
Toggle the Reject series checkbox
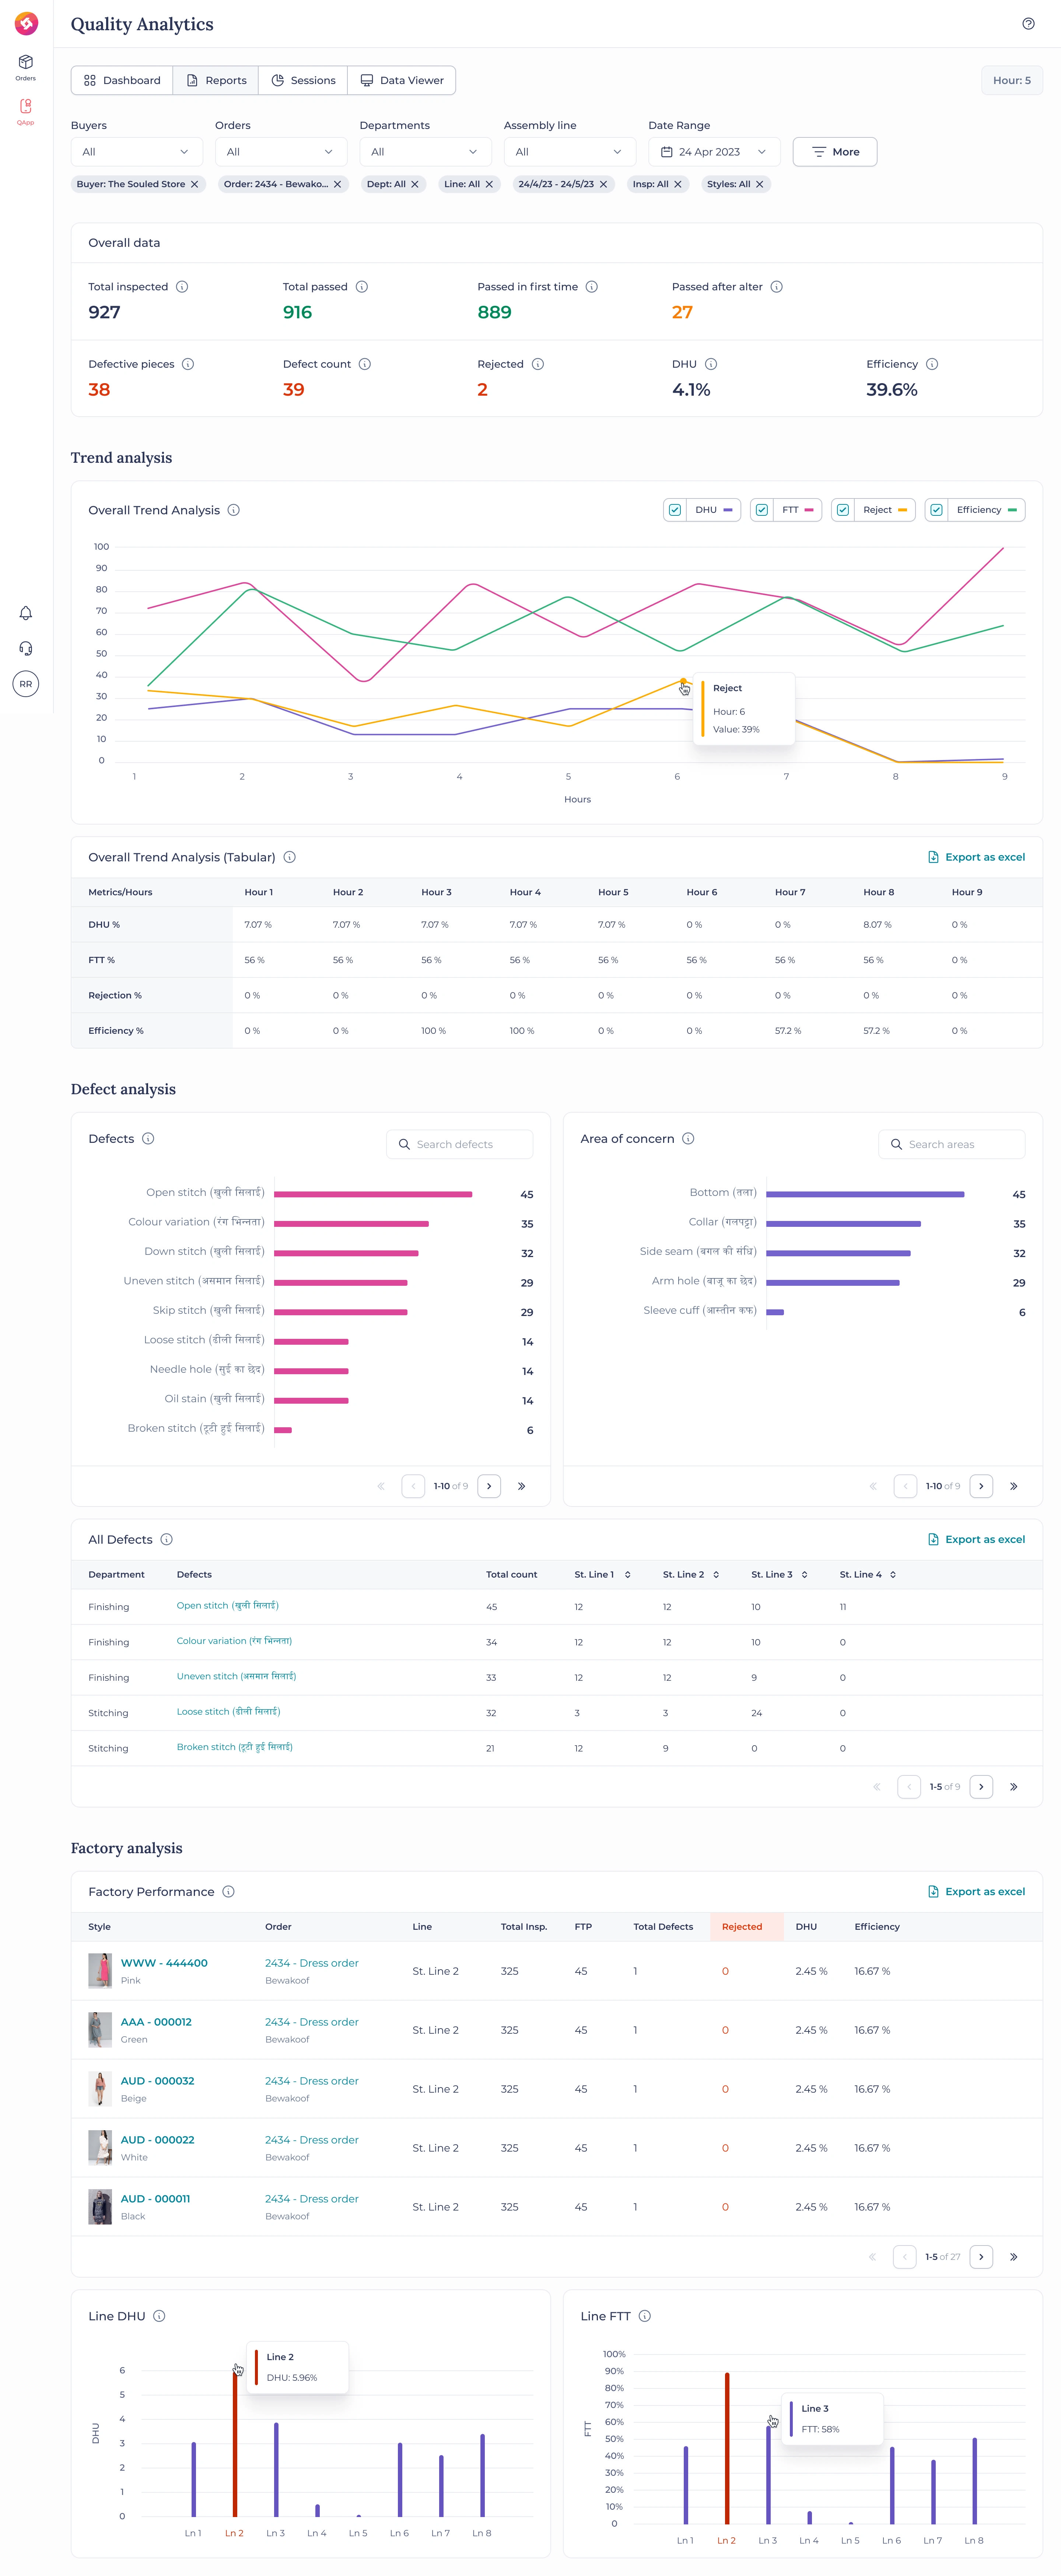click(x=843, y=510)
